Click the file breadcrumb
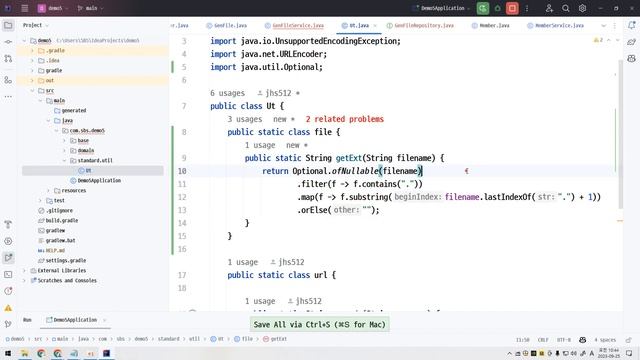This screenshot has height=360, width=640. click(244, 339)
